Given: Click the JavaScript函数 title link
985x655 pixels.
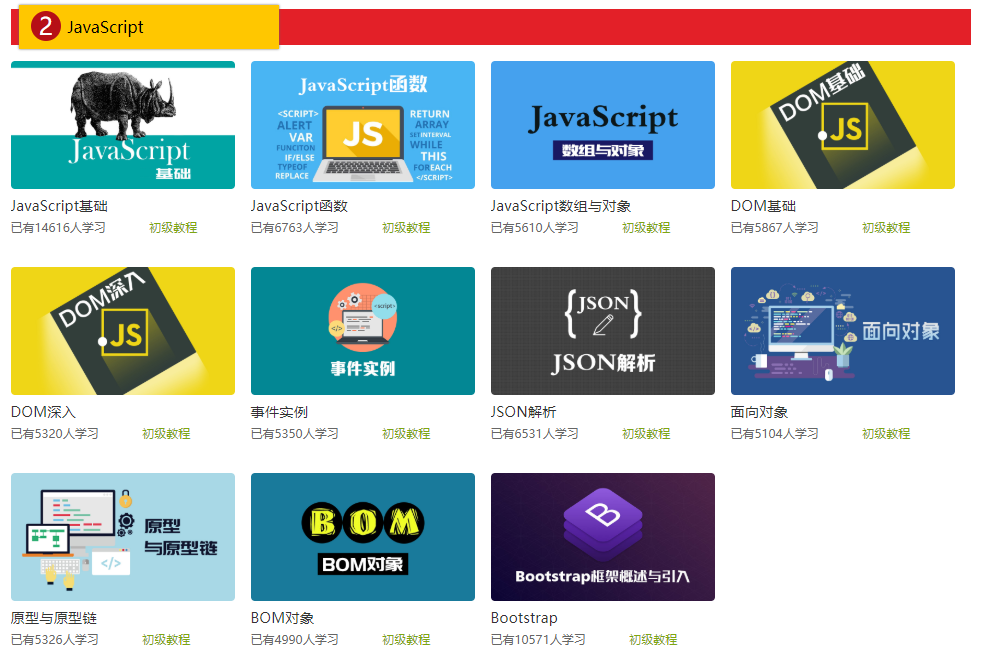Looking at the screenshot, I should click(300, 206).
